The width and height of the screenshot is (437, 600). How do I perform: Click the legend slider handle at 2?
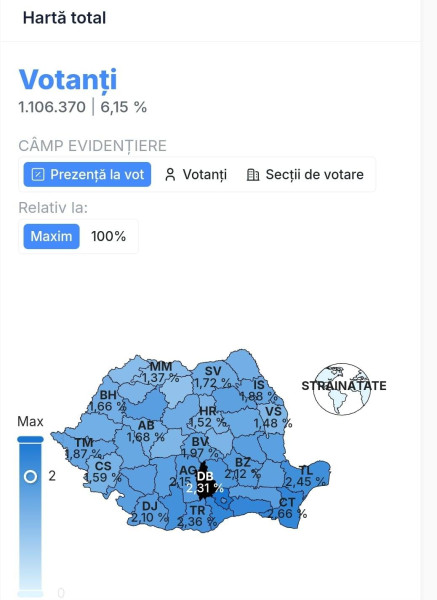point(31,476)
